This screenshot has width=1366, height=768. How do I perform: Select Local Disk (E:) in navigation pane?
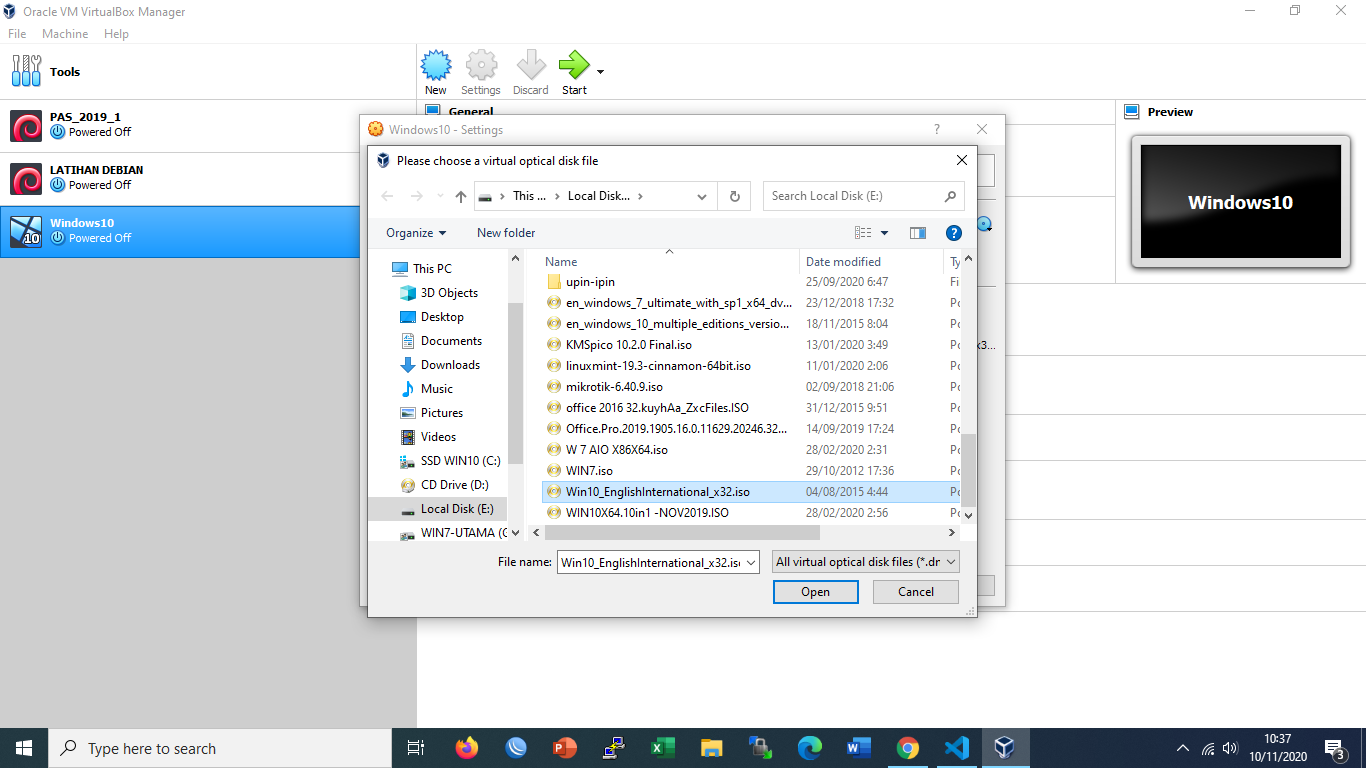(x=438, y=509)
